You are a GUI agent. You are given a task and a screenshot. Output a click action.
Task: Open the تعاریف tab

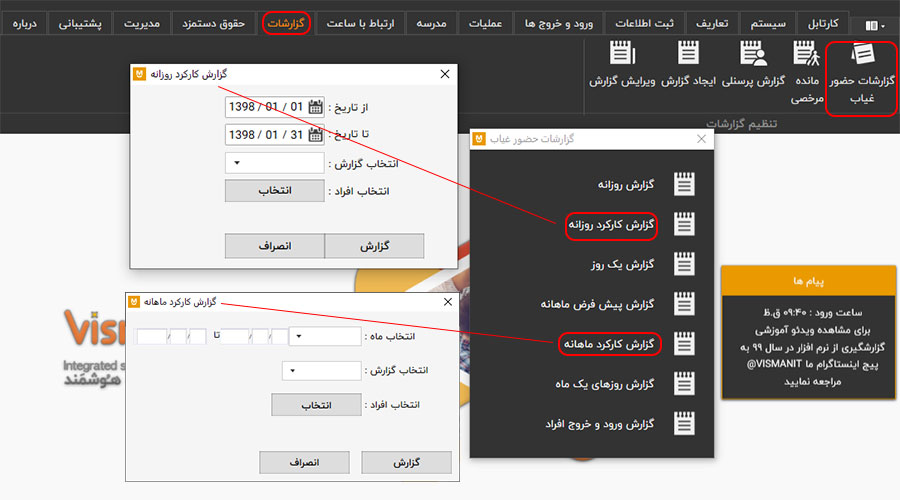pyautogui.click(x=712, y=24)
